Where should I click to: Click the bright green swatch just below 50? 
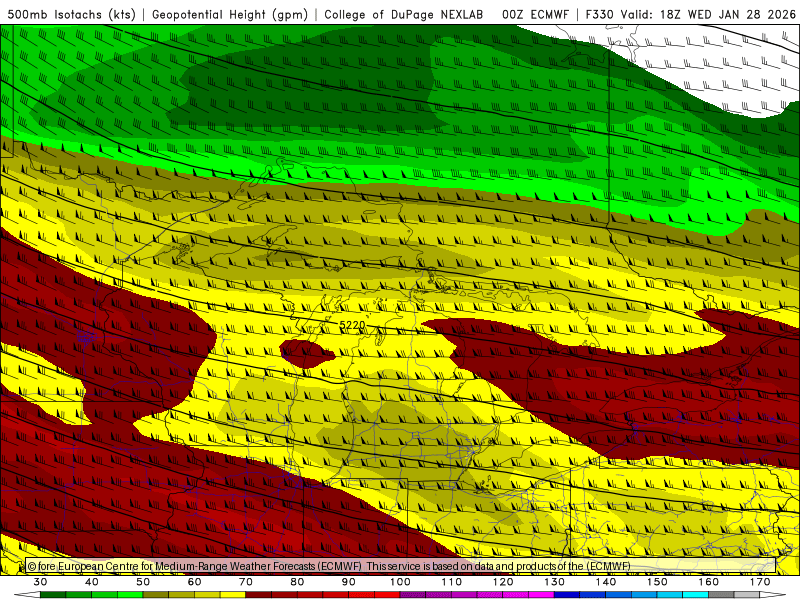point(130,595)
